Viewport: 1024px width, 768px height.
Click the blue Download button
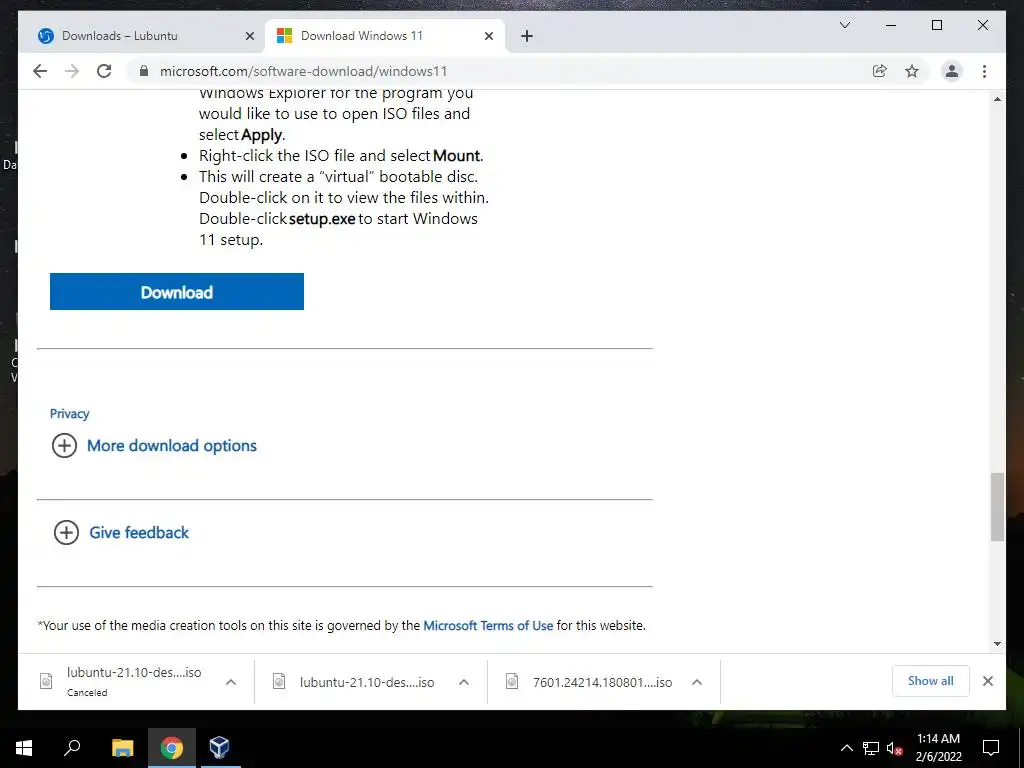176,291
